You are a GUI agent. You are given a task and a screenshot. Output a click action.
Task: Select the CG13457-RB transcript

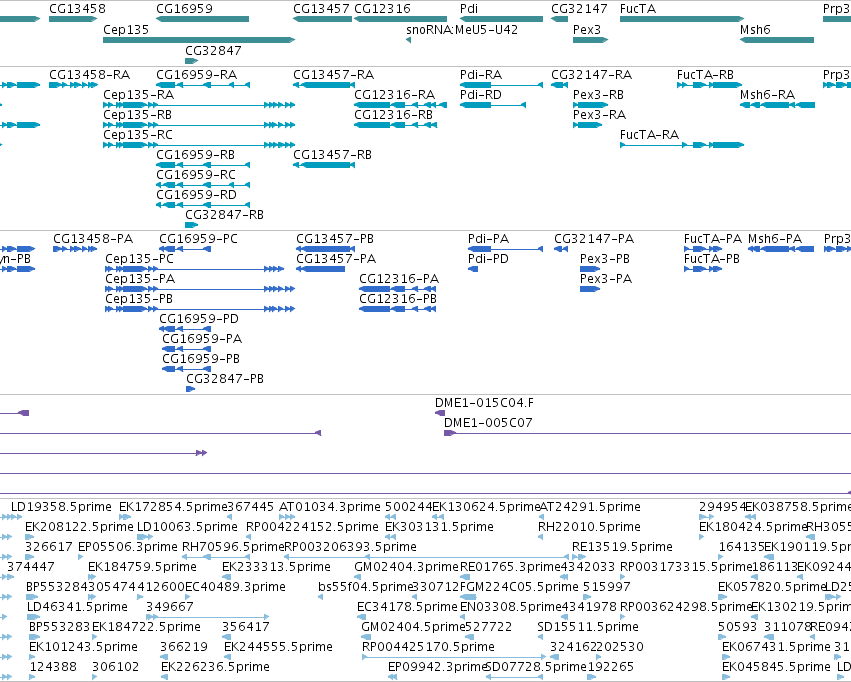tap(324, 164)
